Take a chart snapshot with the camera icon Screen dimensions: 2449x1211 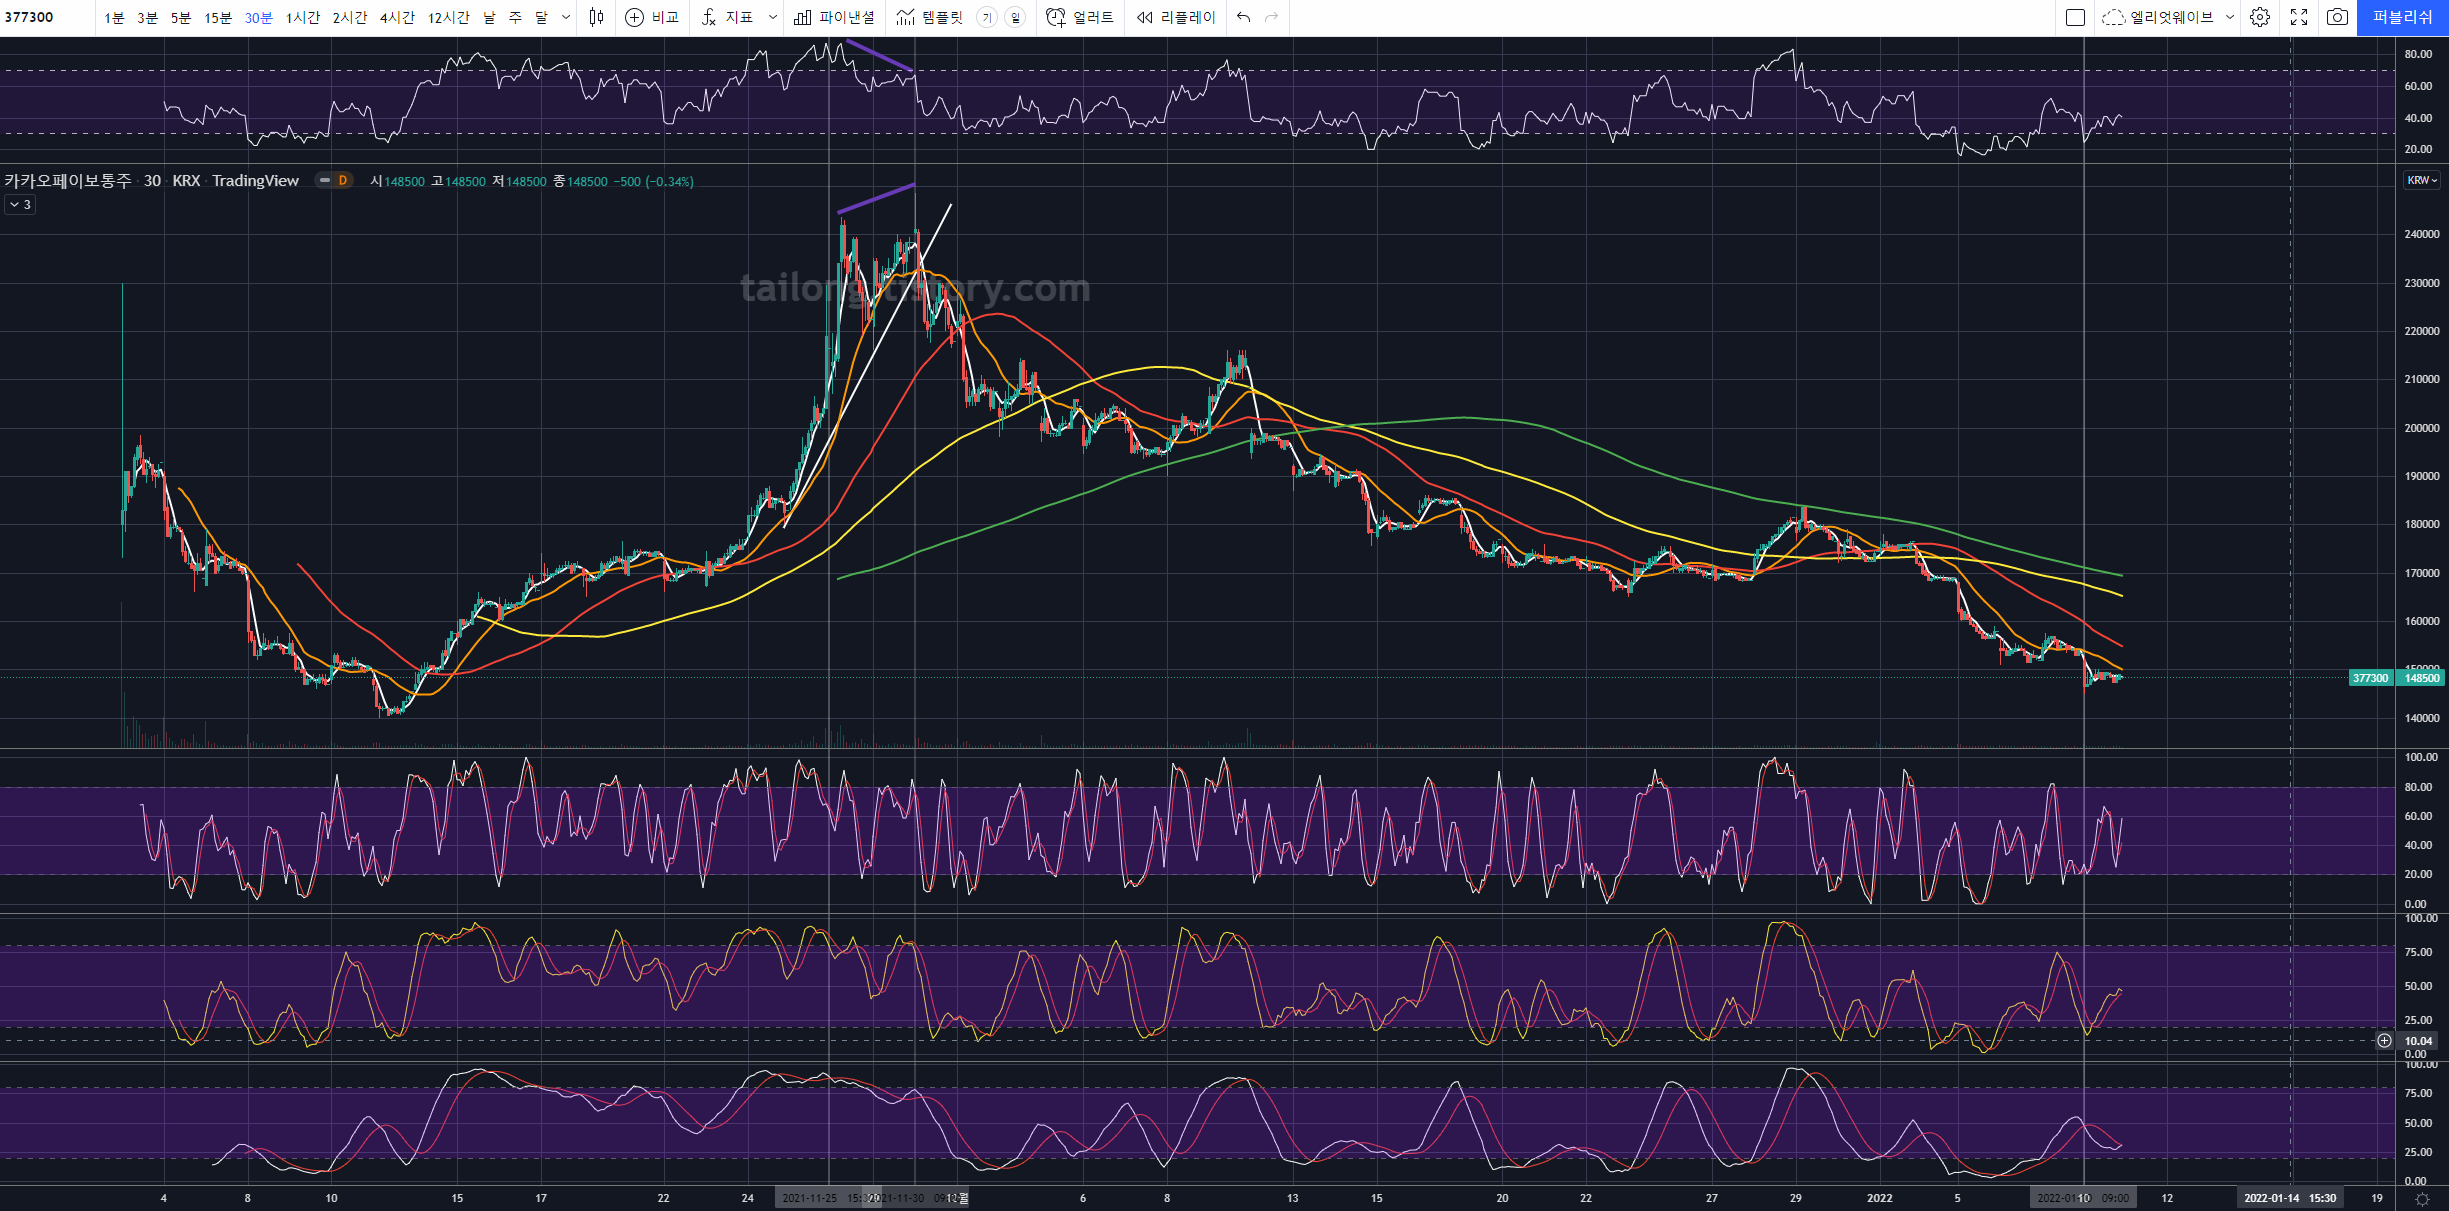click(x=2337, y=17)
